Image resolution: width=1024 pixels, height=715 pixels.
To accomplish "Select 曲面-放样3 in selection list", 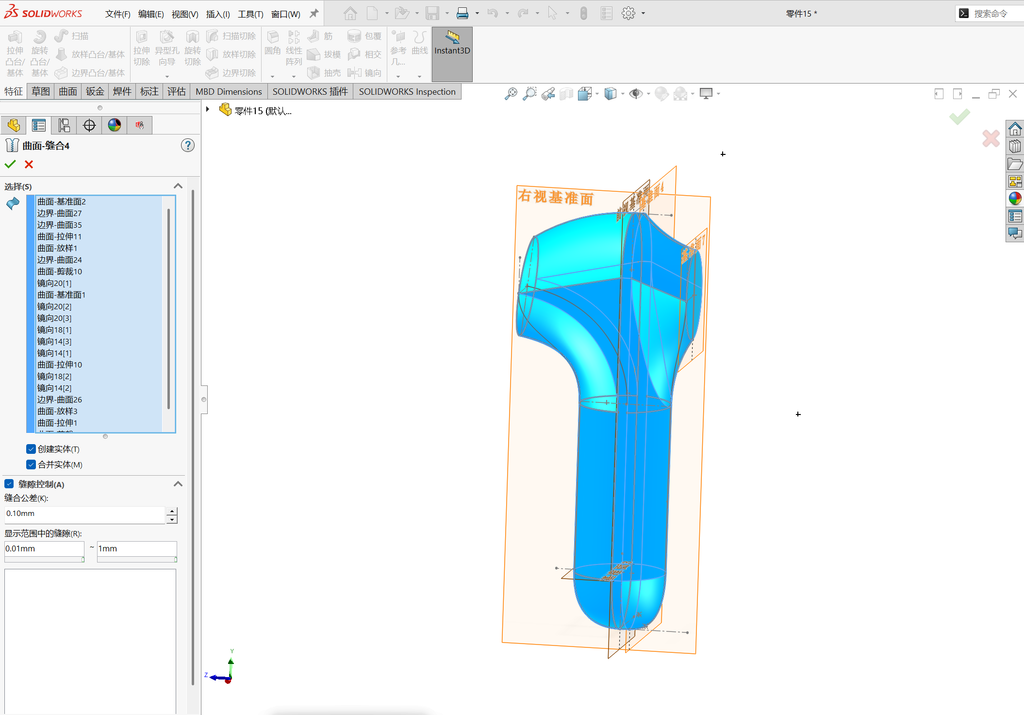I will [x=57, y=411].
